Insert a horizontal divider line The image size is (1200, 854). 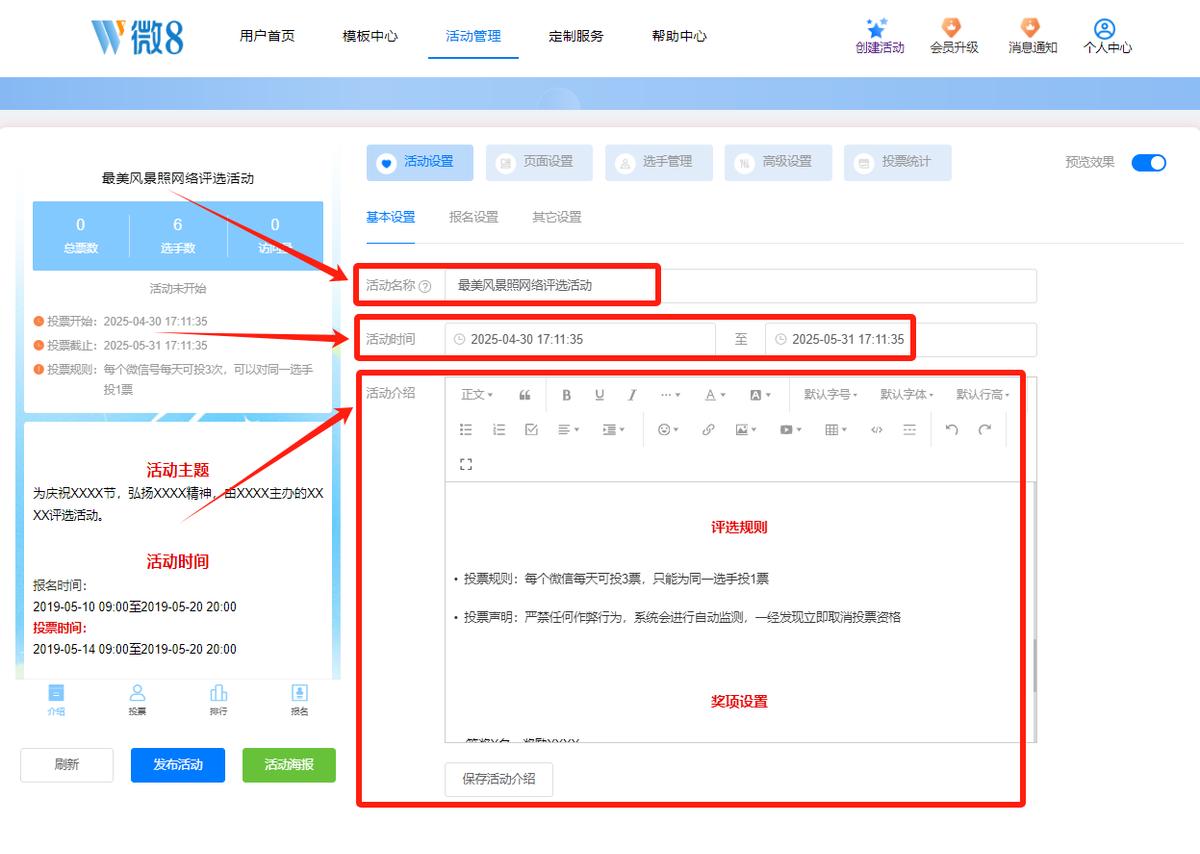click(x=909, y=429)
